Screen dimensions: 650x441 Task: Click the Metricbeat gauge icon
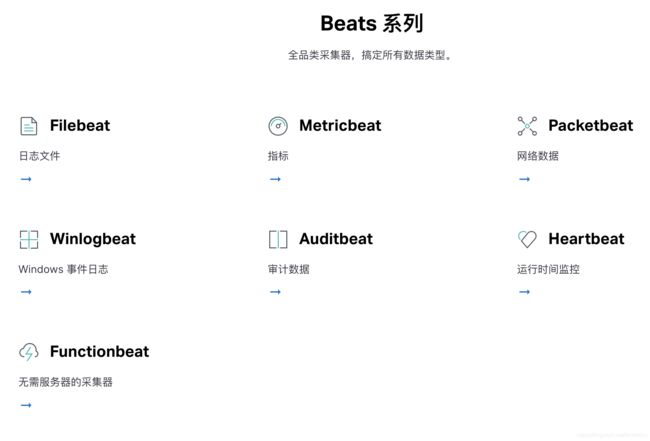[x=278, y=126]
